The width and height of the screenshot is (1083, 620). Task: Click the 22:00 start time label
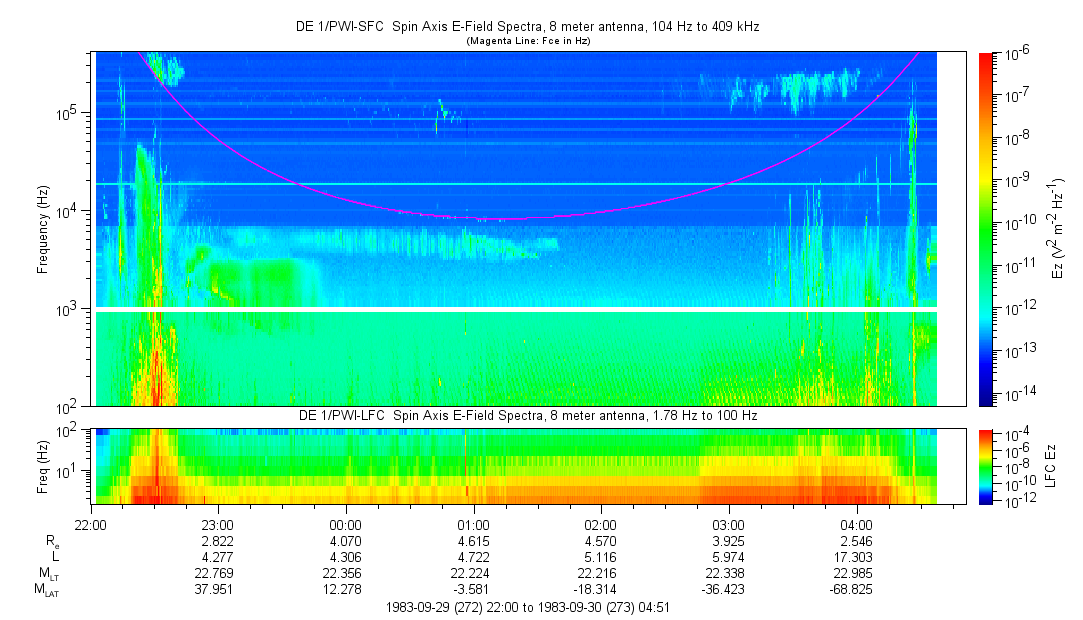coord(90,524)
